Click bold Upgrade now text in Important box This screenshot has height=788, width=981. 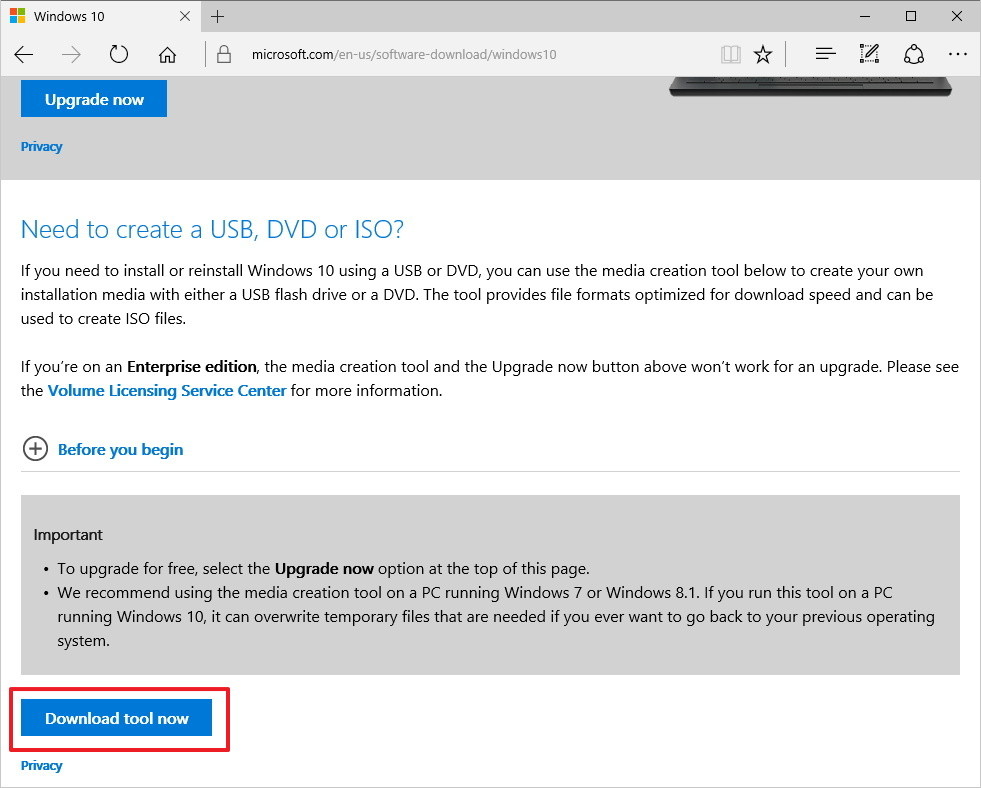[x=324, y=568]
